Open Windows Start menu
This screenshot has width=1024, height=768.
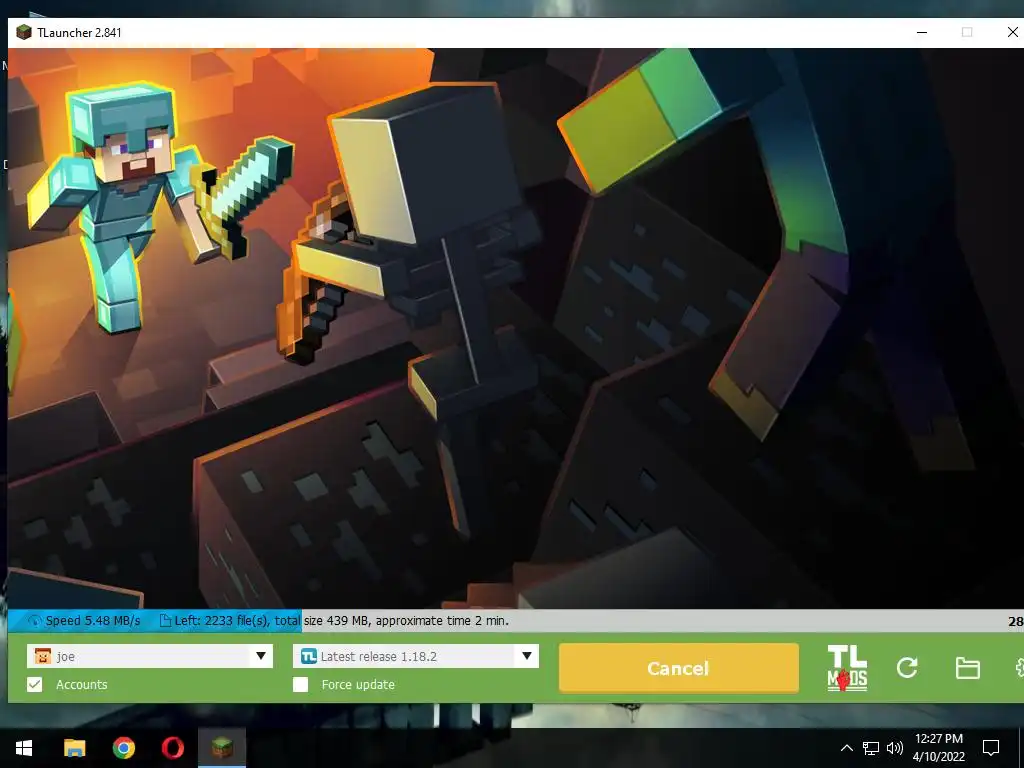point(24,748)
